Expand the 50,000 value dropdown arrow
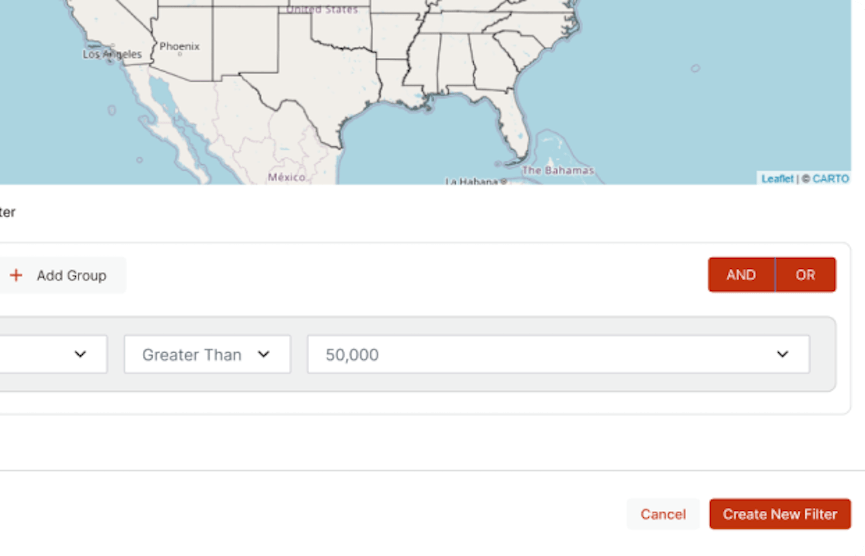 [782, 354]
